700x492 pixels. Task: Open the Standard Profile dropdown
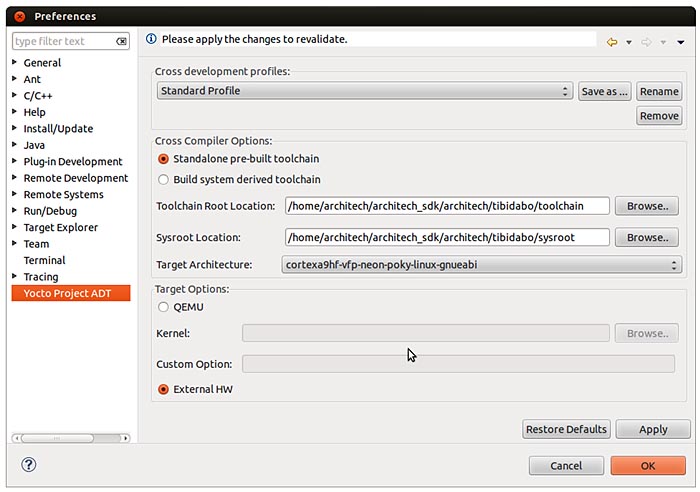coord(365,91)
